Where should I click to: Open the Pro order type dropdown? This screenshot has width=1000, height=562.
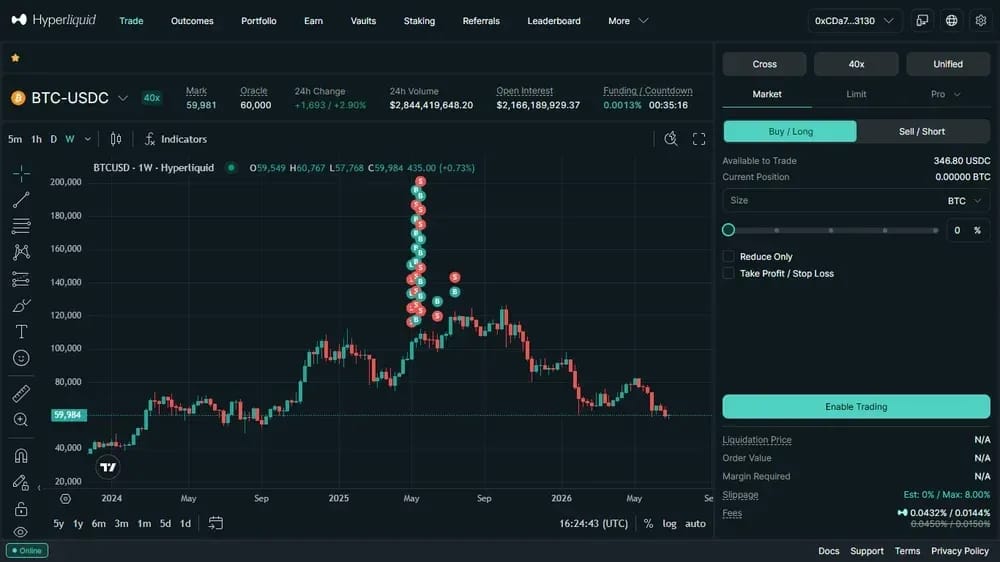point(945,94)
